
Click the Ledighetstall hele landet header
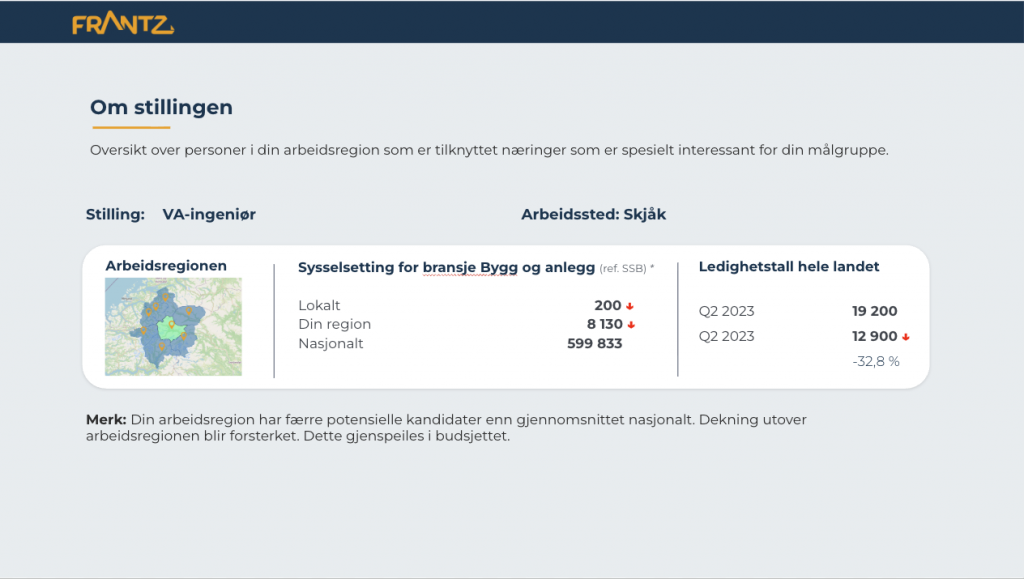[x=788, y=266]
